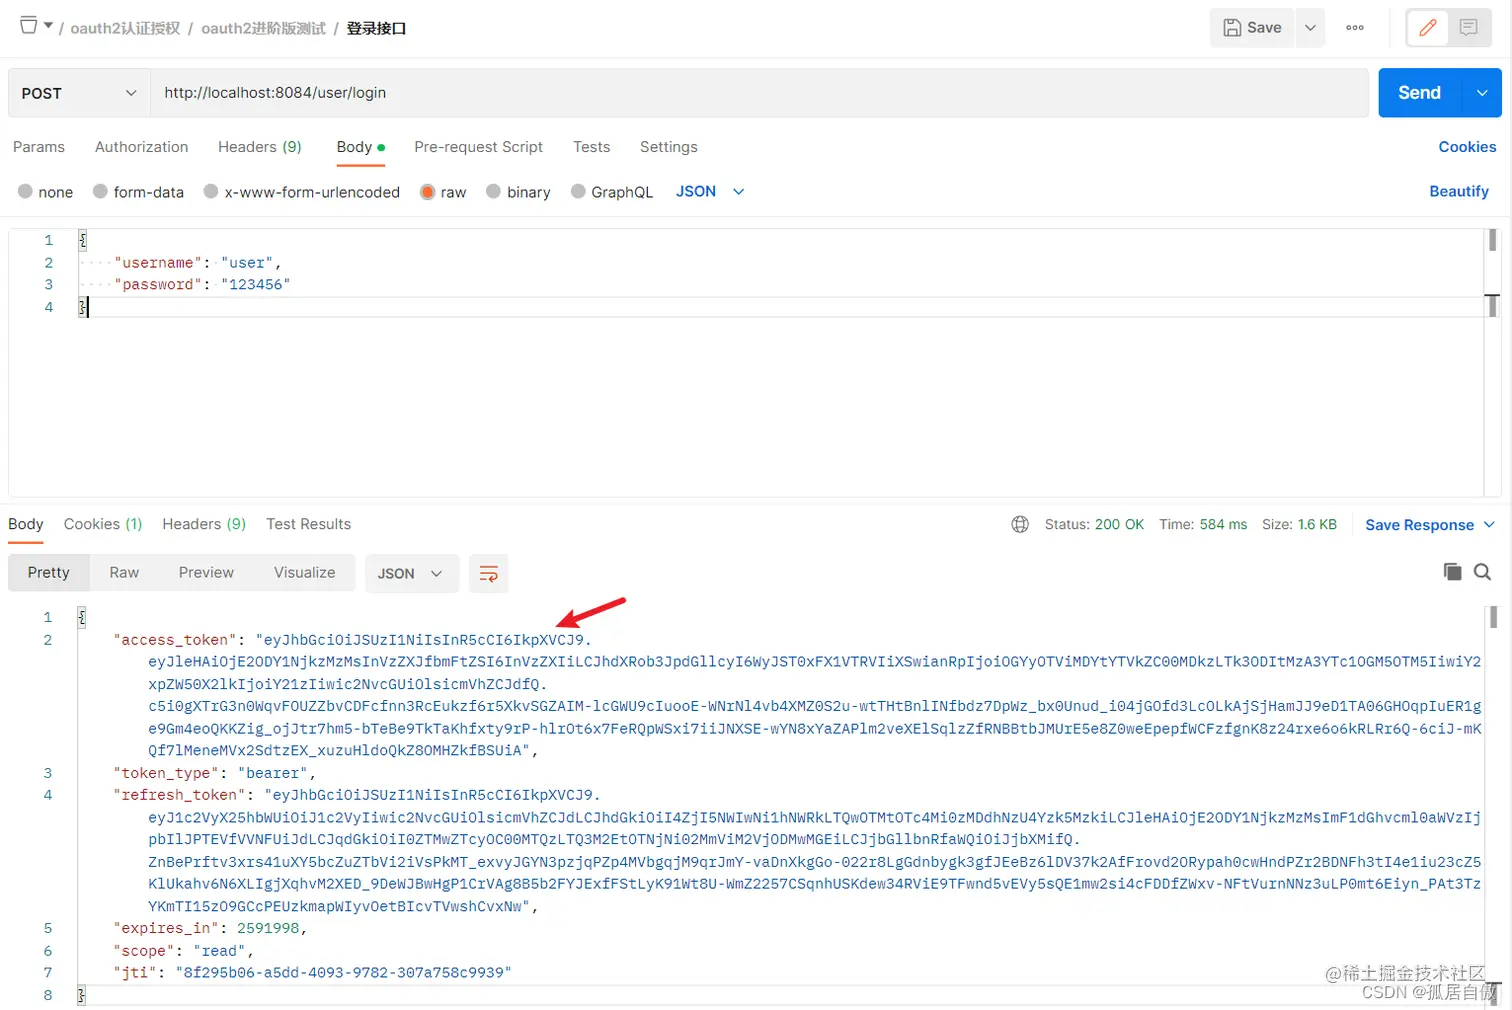This screenshot has height=1010, width=1512.
Task: Switch to the Authorization tab
Action: [x=142, y=147]
